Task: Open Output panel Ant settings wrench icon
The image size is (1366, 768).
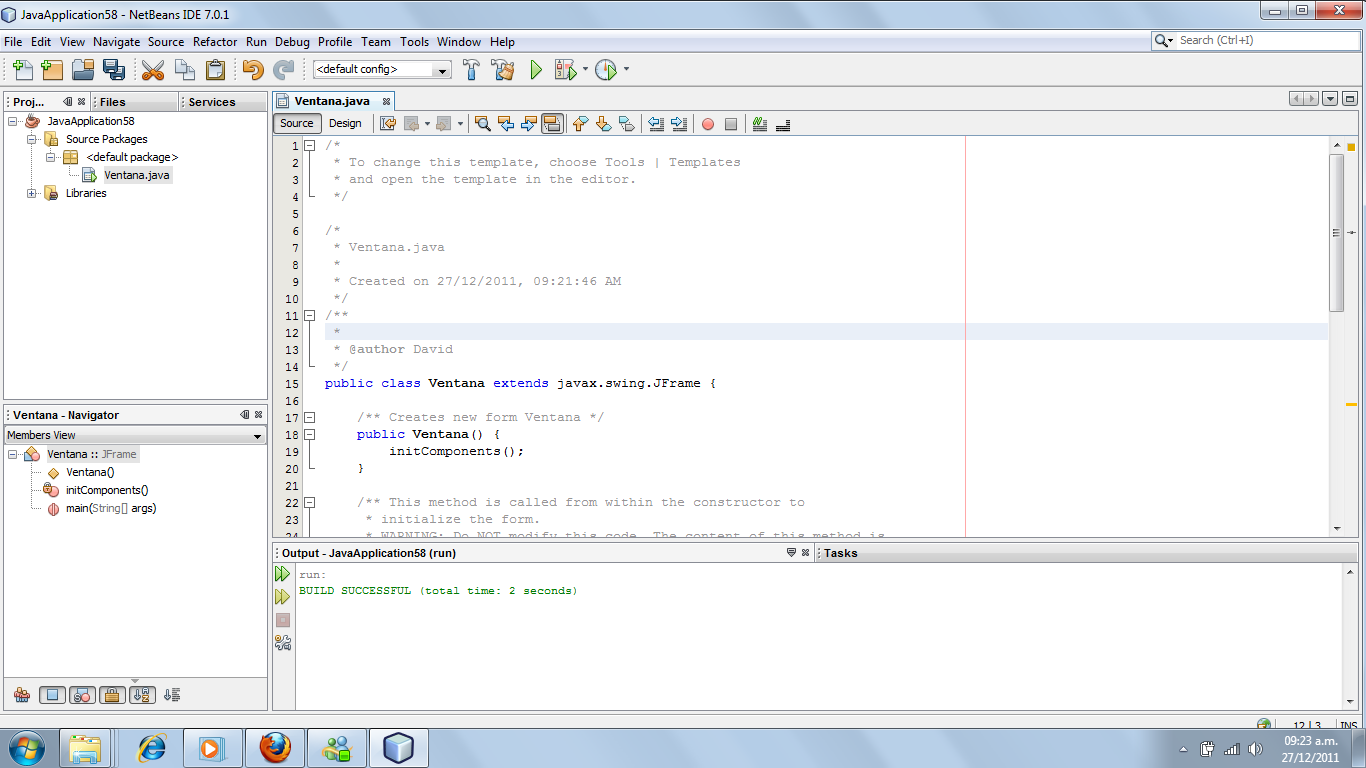Action: pos(283,643)
